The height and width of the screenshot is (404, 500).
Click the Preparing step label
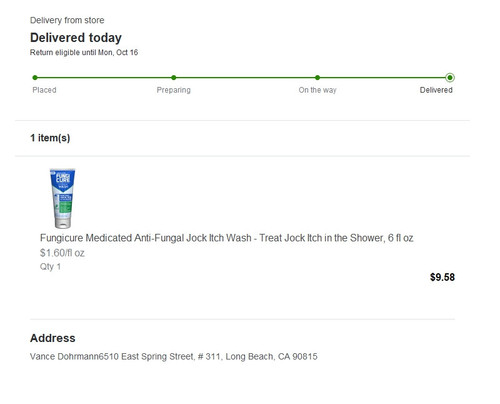click(174, 90)
